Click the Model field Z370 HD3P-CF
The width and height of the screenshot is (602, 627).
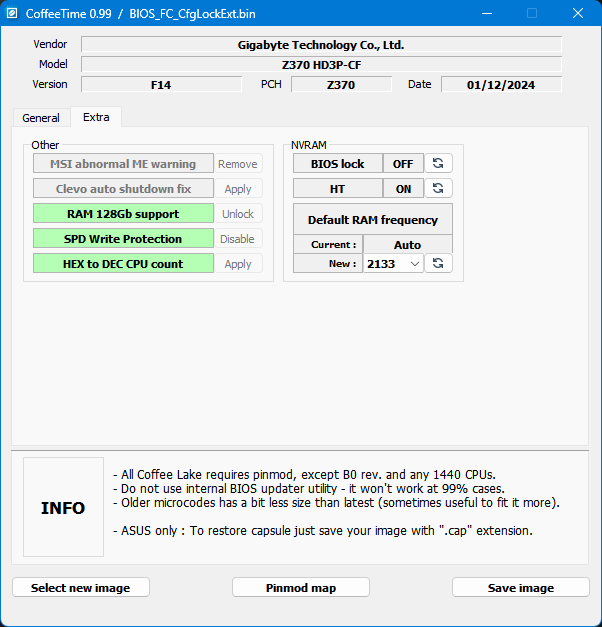tap(321, 65)
